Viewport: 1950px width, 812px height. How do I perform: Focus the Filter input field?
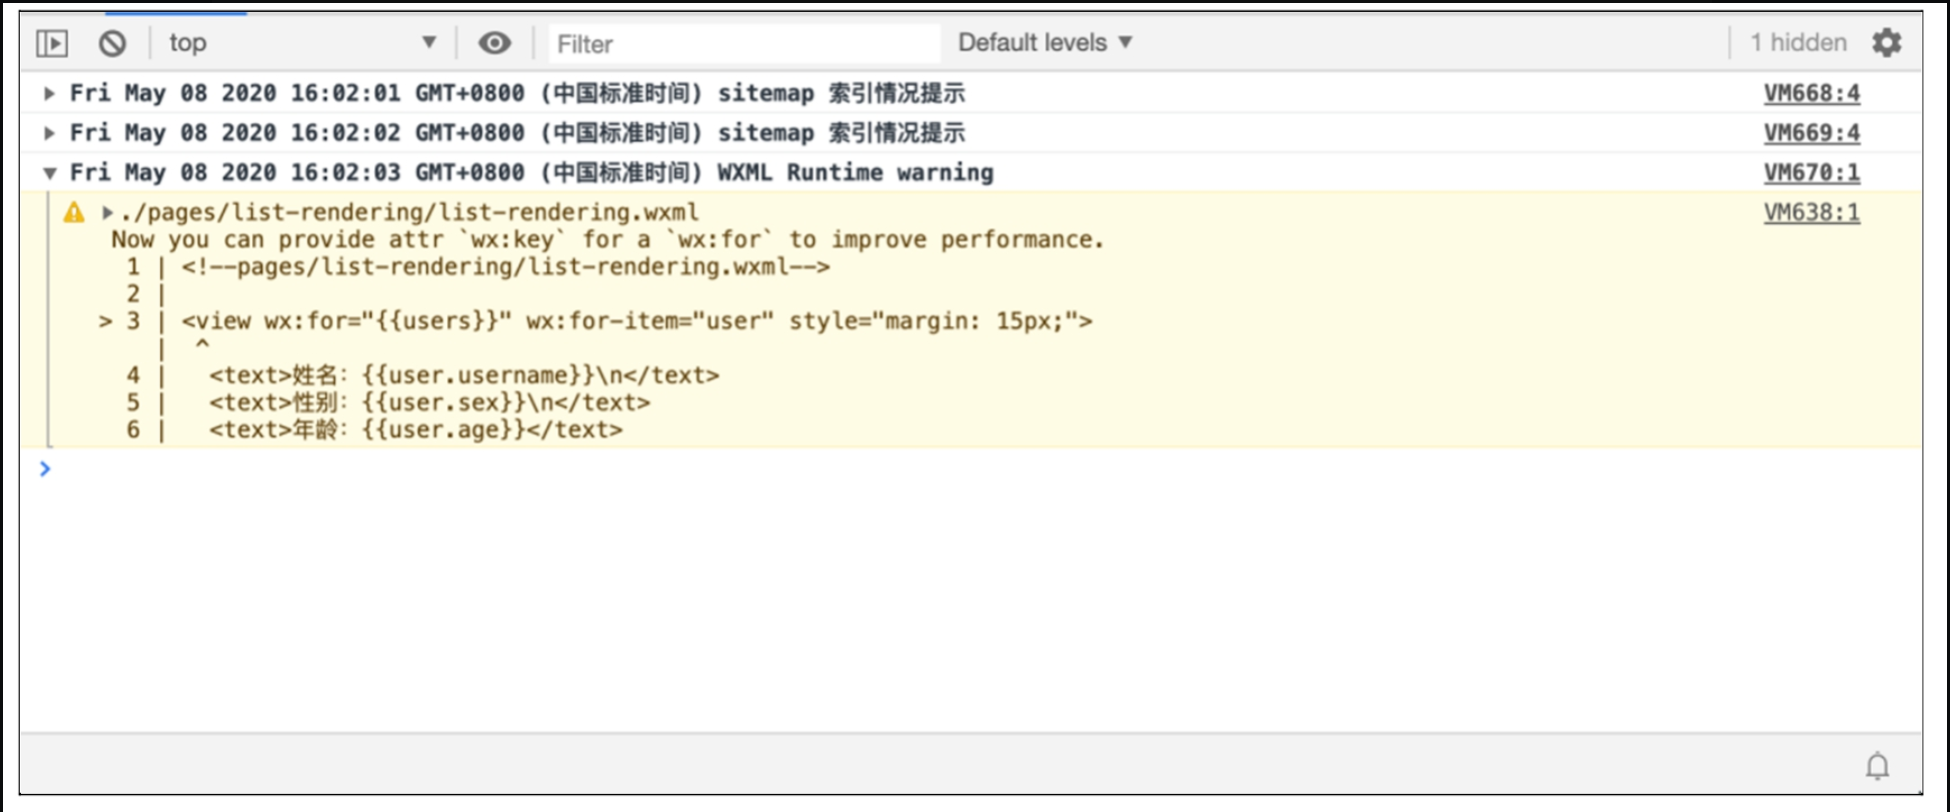pyautogui.click(x=744, y=44)
